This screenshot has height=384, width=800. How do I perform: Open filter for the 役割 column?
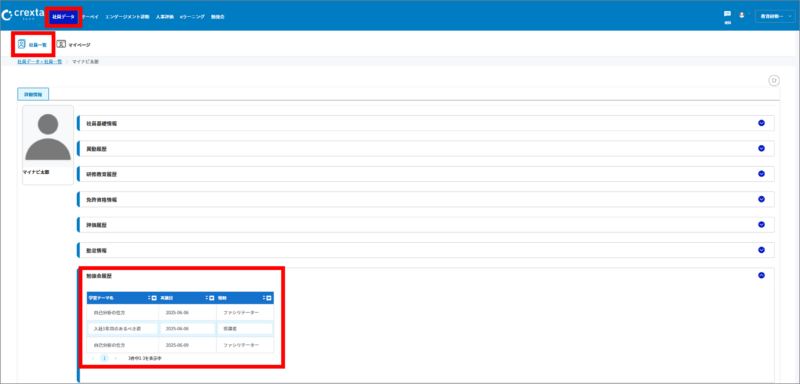(269, 298)
